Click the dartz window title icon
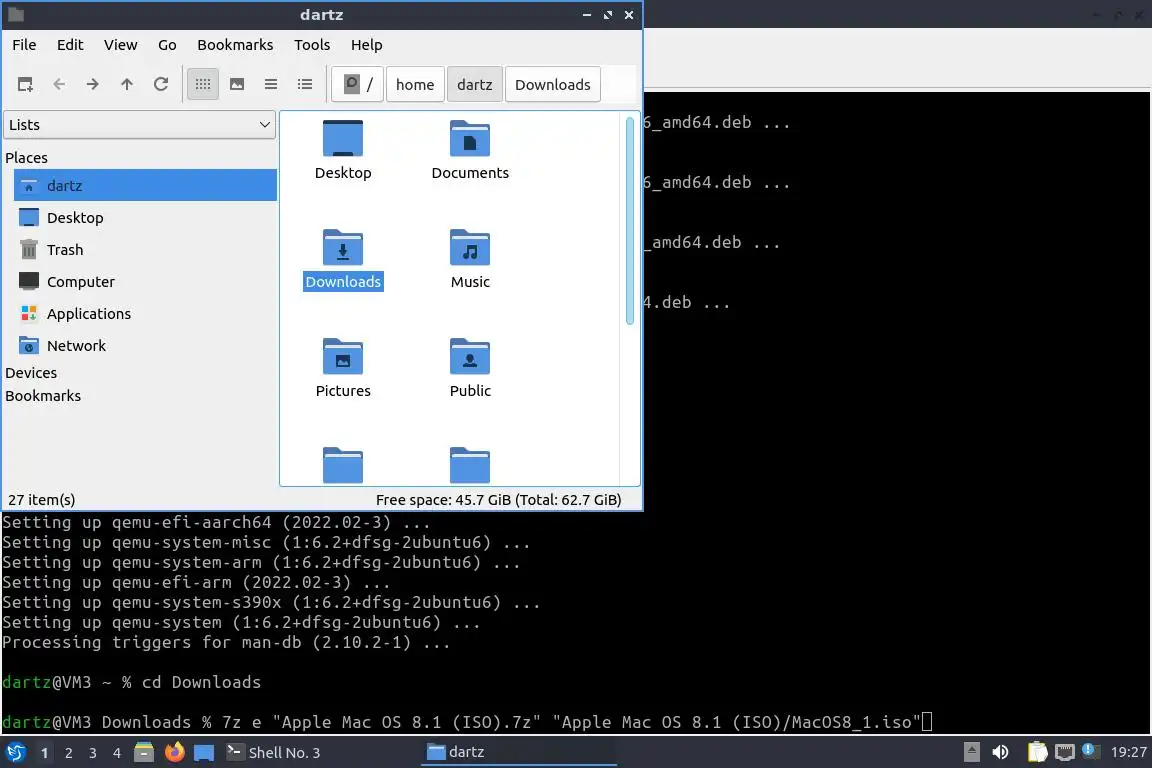The height and width of the screenshot is (768, 1152). coord(15,15)
